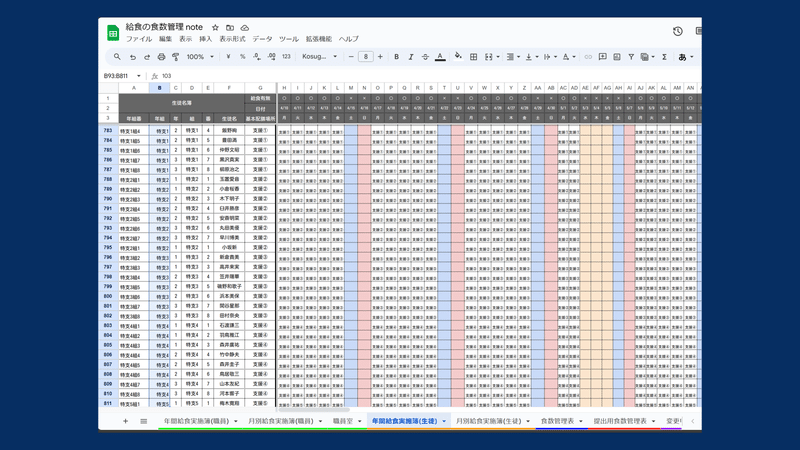This screenshot has width=800, height=450.
Task: Activate the paint format tool
Action: pos(176,57)
